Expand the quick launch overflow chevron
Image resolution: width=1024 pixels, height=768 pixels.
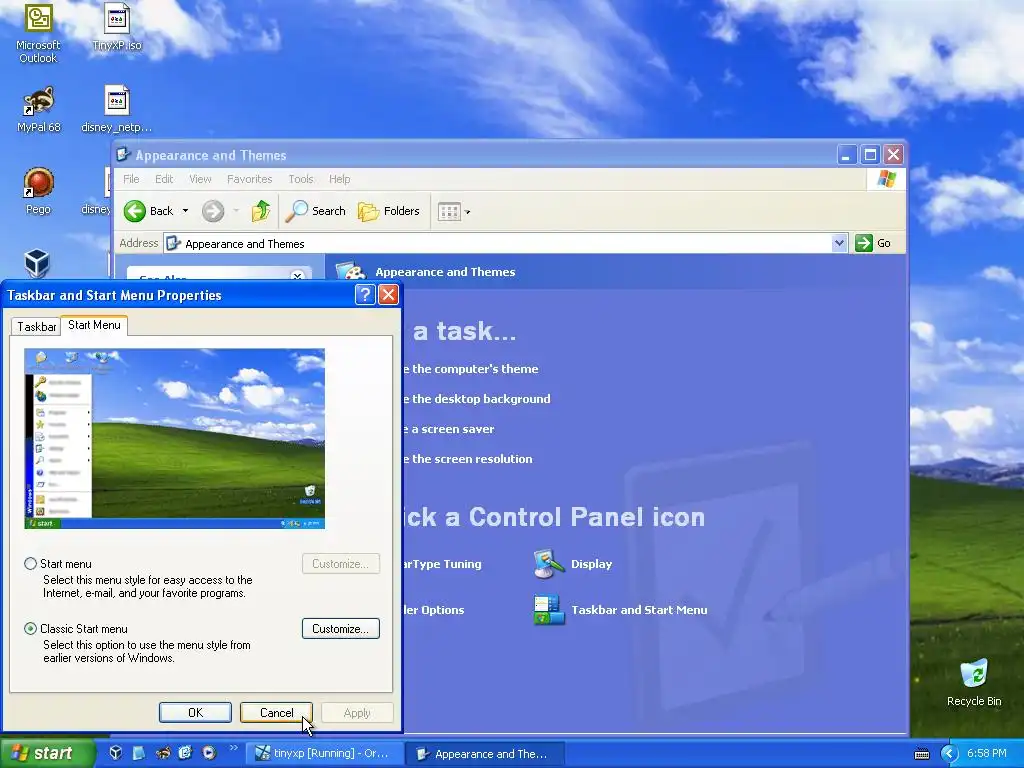233,748
